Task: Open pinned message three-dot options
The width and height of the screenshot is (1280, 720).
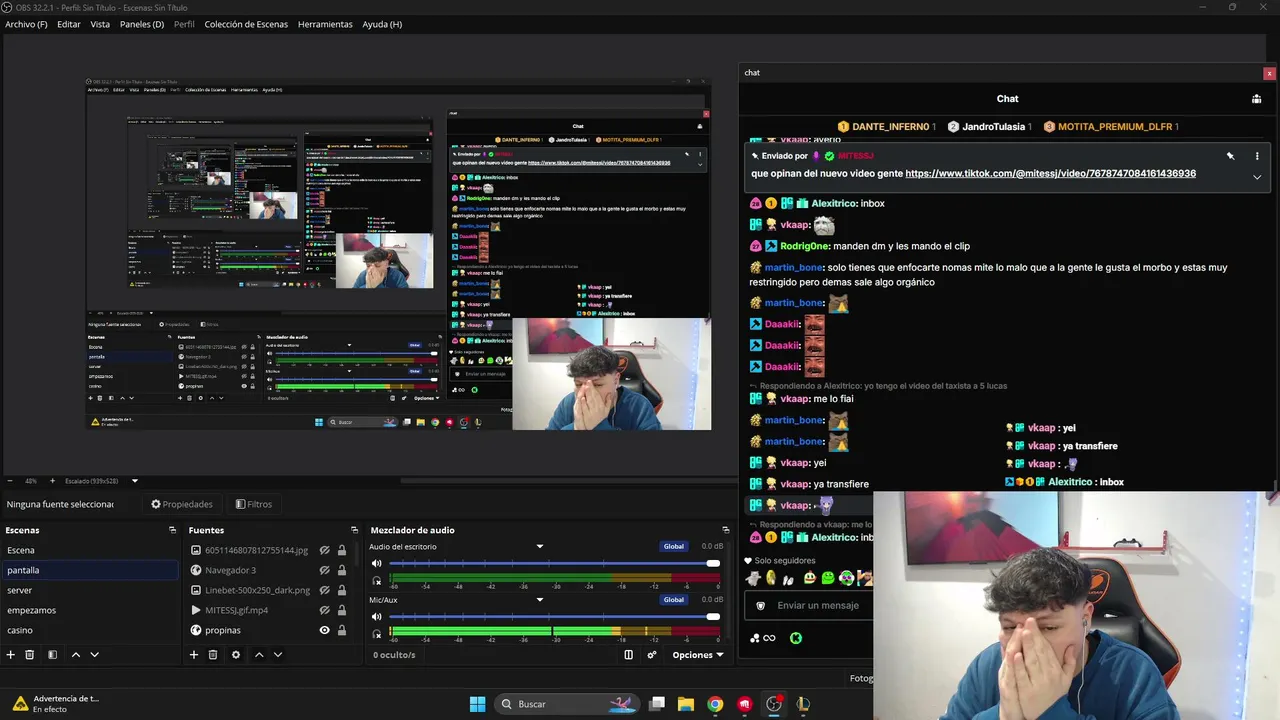Action: pos(1257,156)
